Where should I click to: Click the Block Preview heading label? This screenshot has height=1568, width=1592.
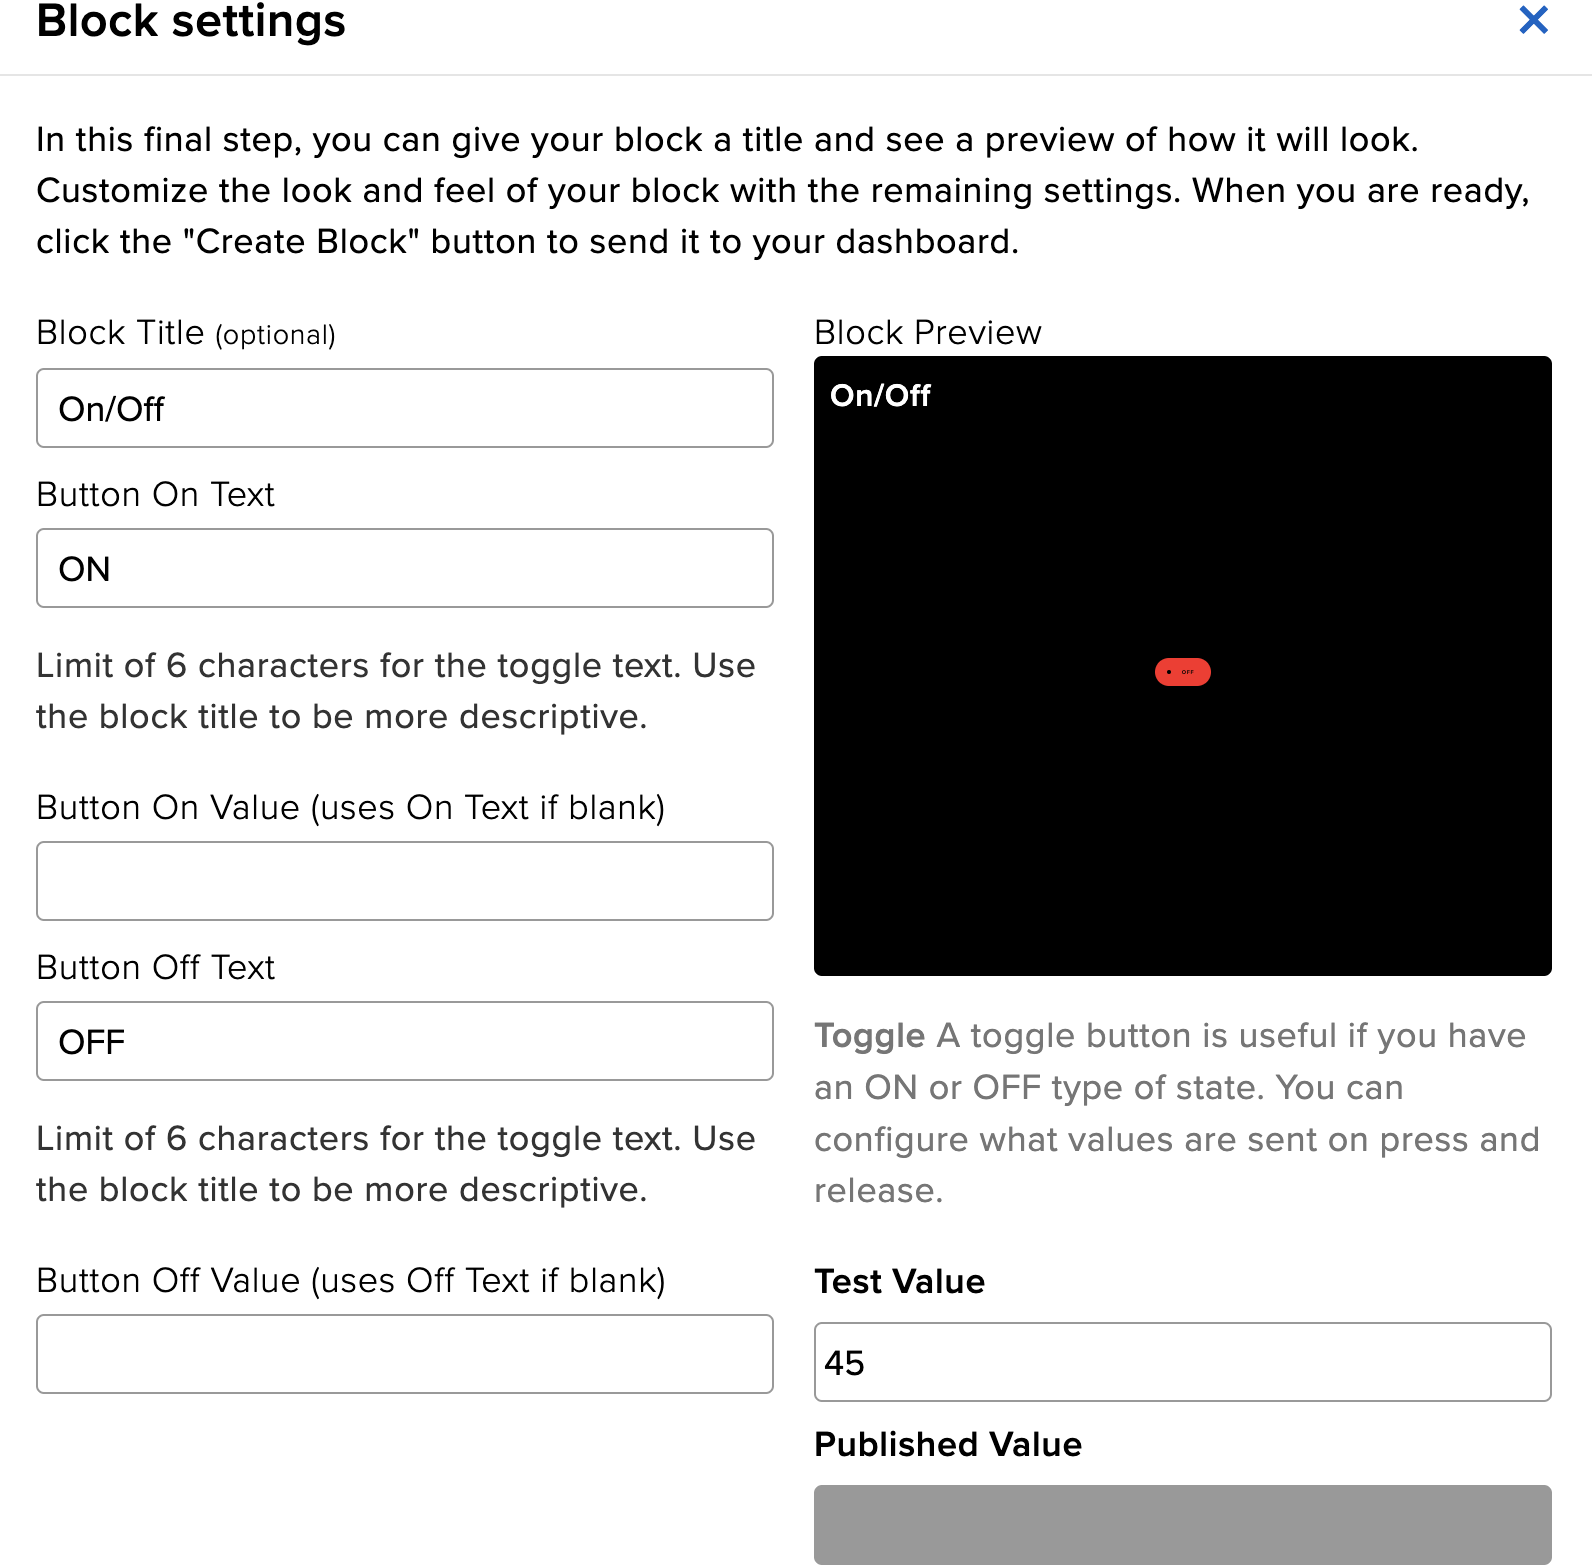click(x=927, y=331)
